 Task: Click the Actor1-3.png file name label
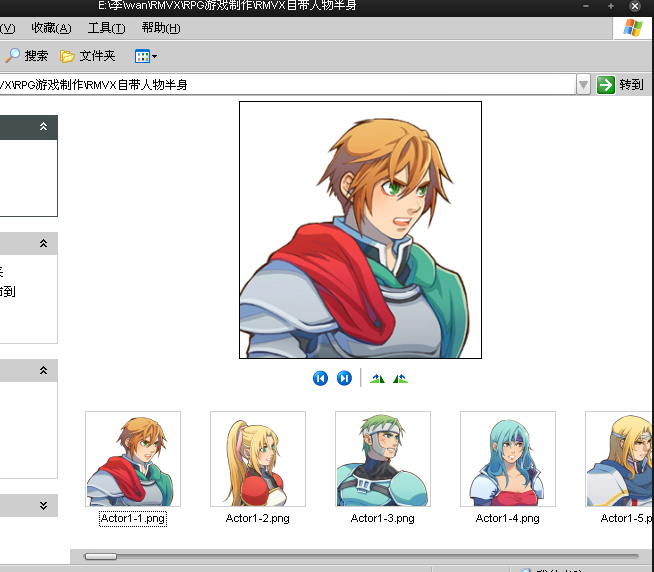382,519
